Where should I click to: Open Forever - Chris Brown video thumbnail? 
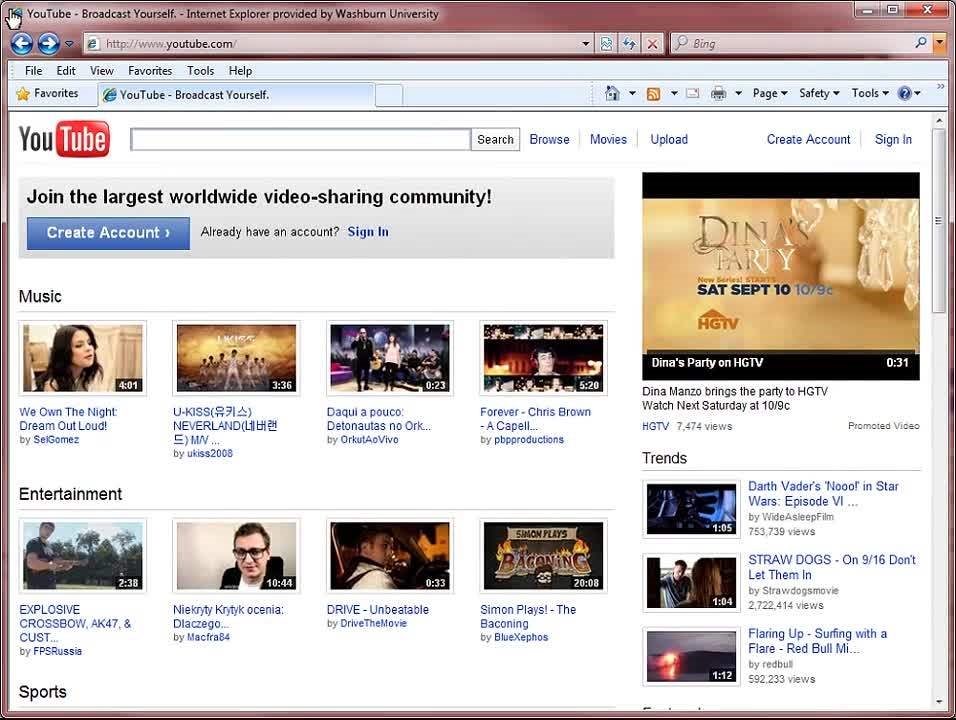click(543, 358)
